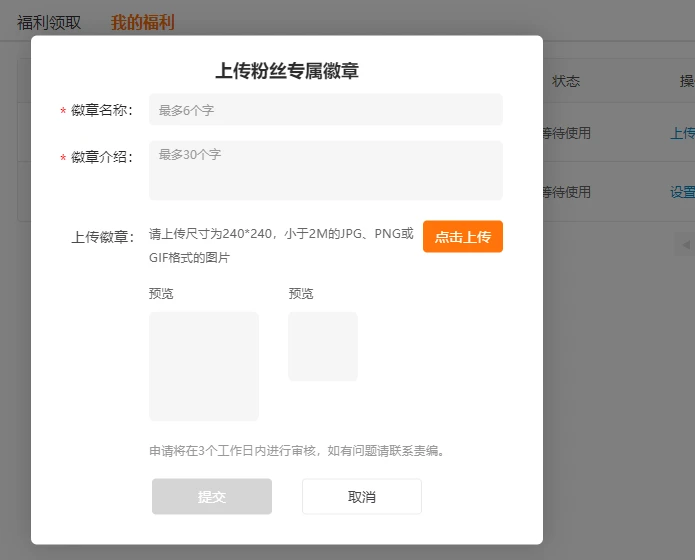Click the 上传 link in first row

[682, 133]
